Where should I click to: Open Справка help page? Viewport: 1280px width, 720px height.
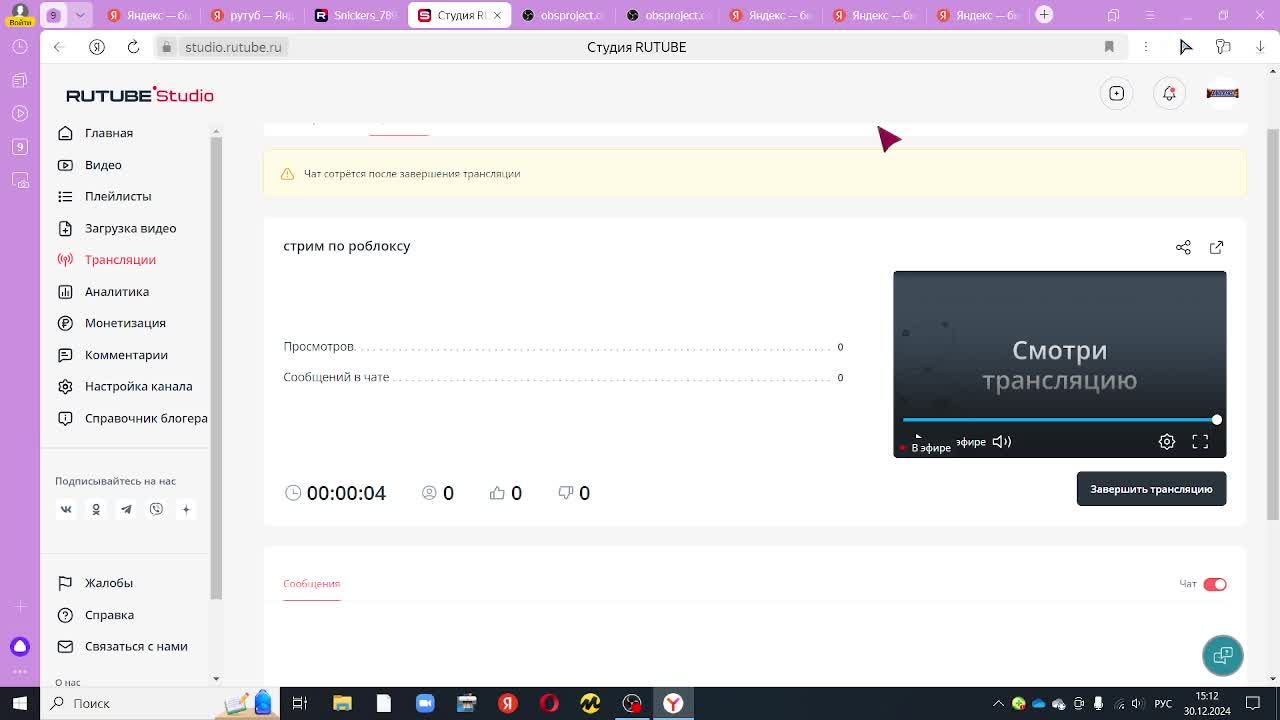(x=109, y=615)
